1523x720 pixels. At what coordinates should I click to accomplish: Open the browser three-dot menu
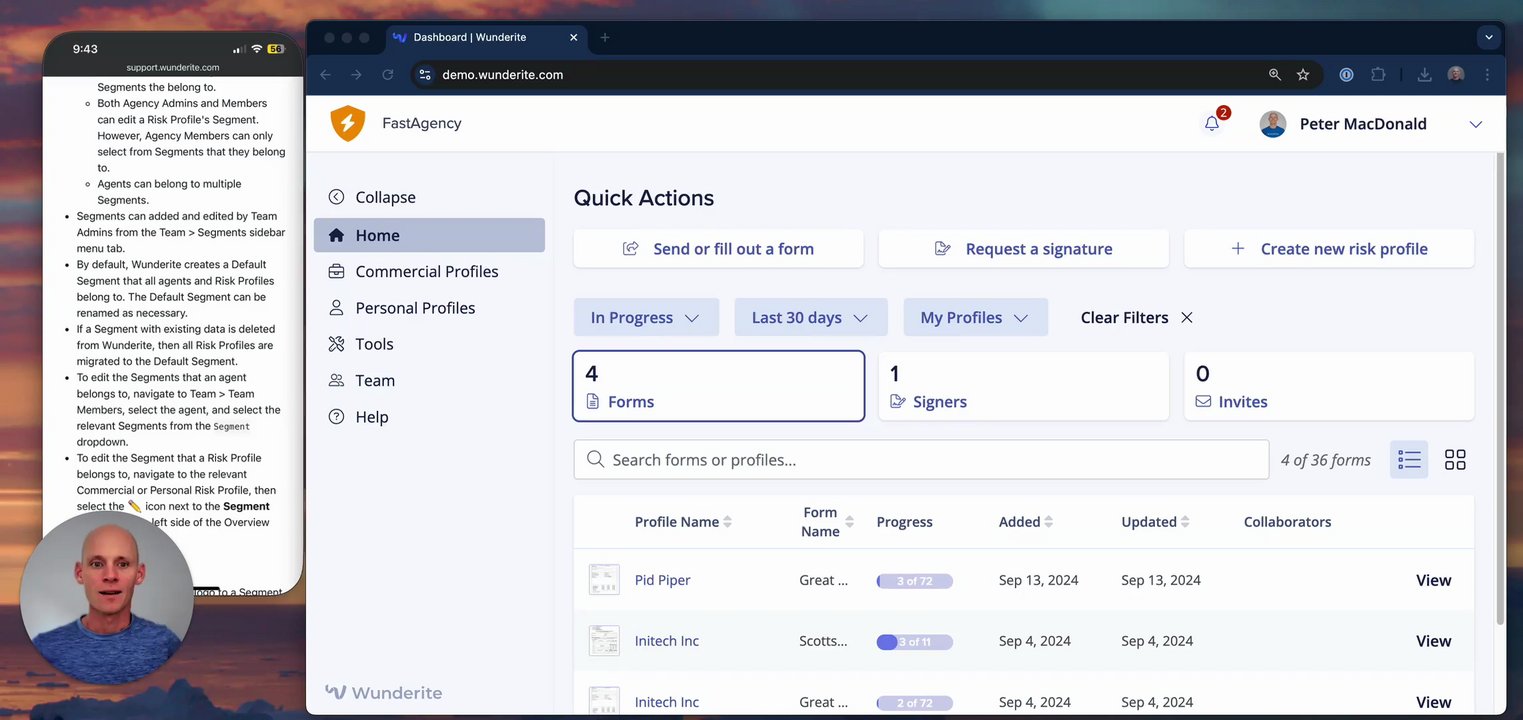pyautogui.click(x=1487, y=75)
